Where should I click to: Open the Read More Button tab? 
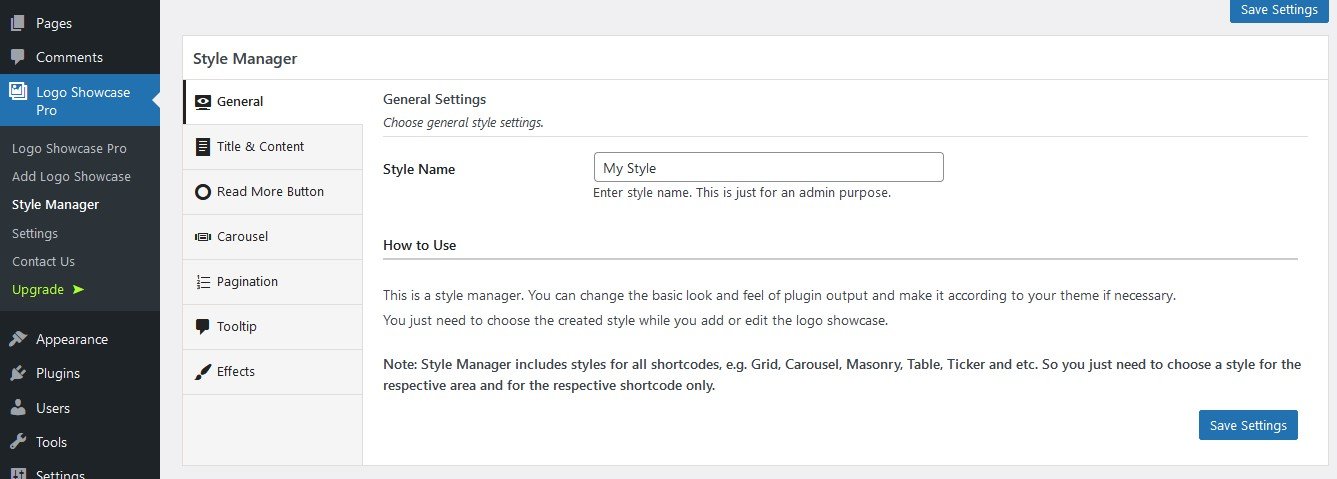[273, 191]
